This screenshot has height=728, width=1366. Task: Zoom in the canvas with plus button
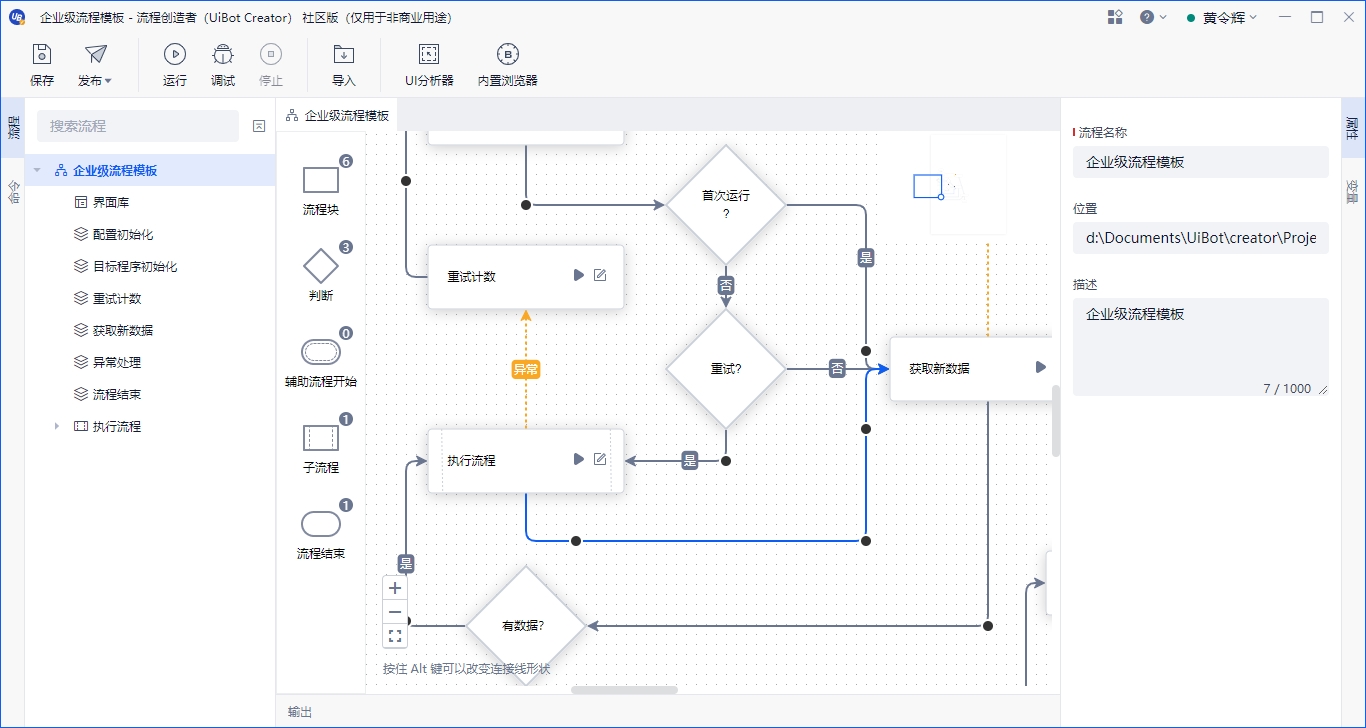(x=395, y=588)
